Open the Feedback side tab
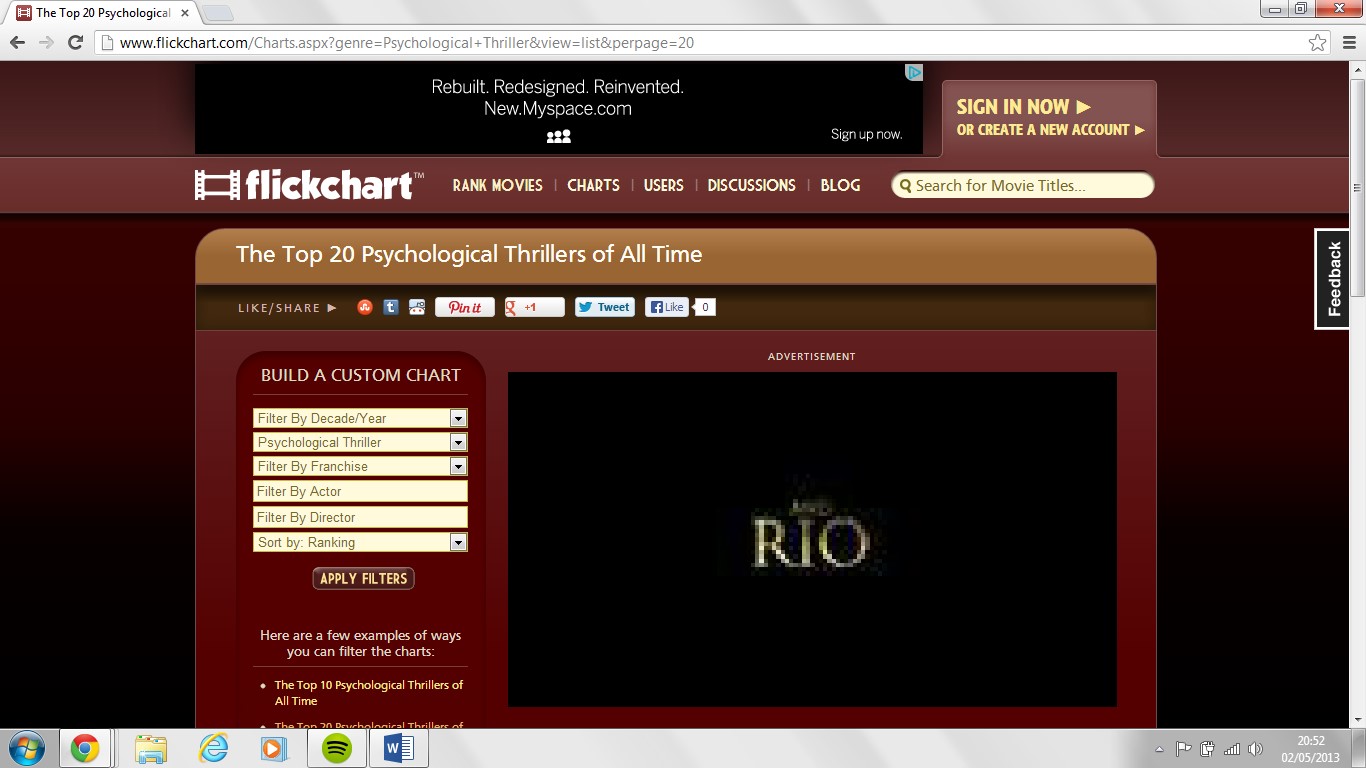 1332,279
